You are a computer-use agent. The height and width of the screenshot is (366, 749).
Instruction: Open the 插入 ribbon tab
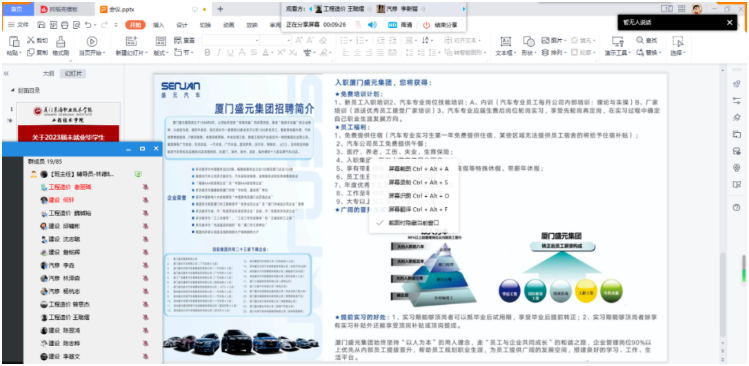coord(158,25)
